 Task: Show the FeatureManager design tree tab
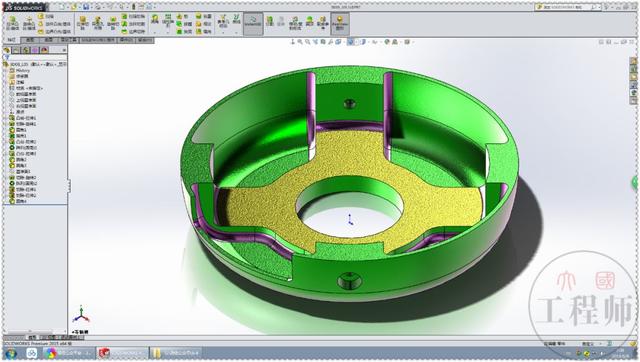tap(7, 50)
